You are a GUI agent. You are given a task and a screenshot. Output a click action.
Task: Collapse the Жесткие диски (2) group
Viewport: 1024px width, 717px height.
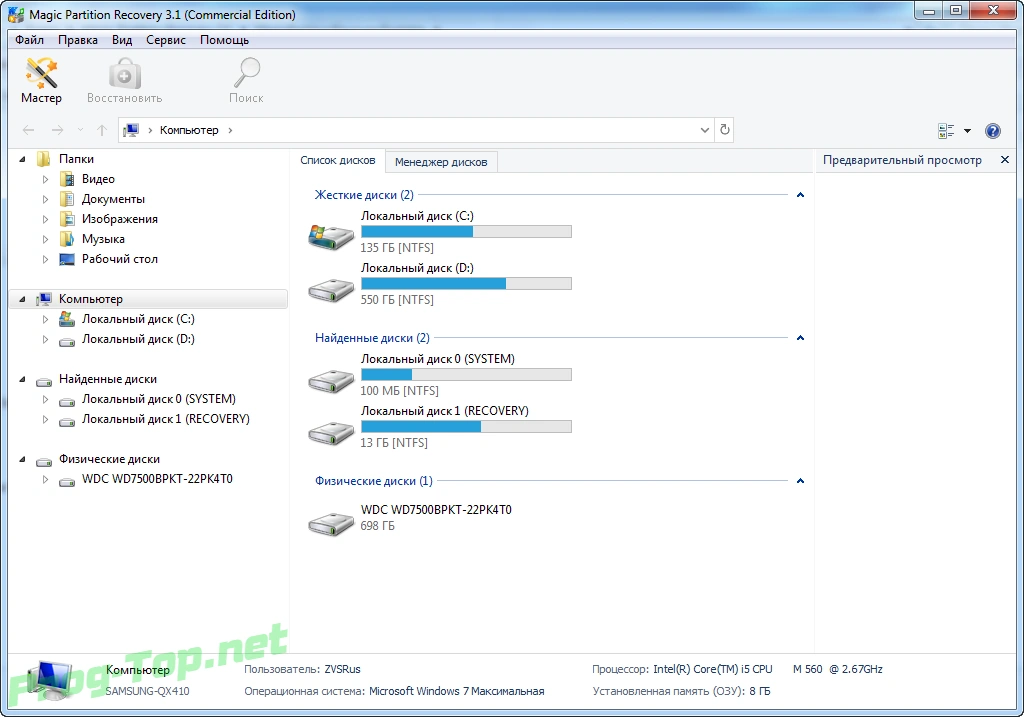(800, 195)
